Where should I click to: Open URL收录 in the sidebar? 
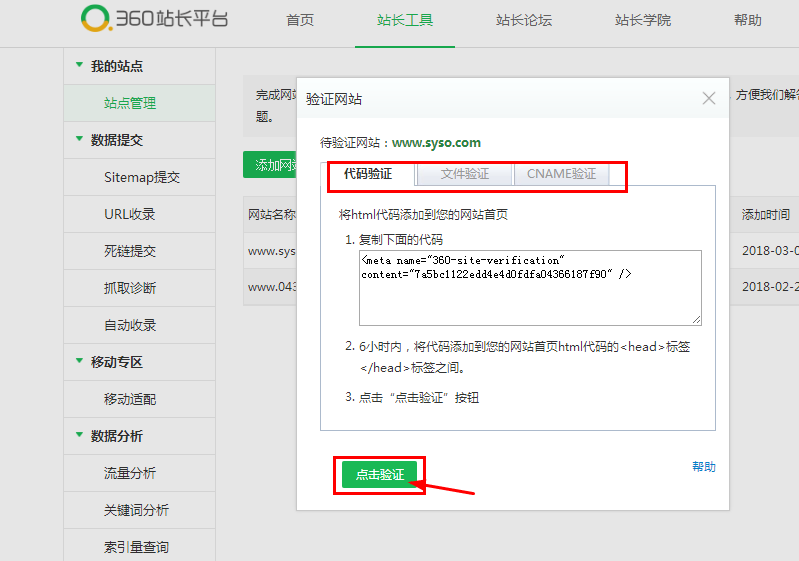(x=129, y=214)
